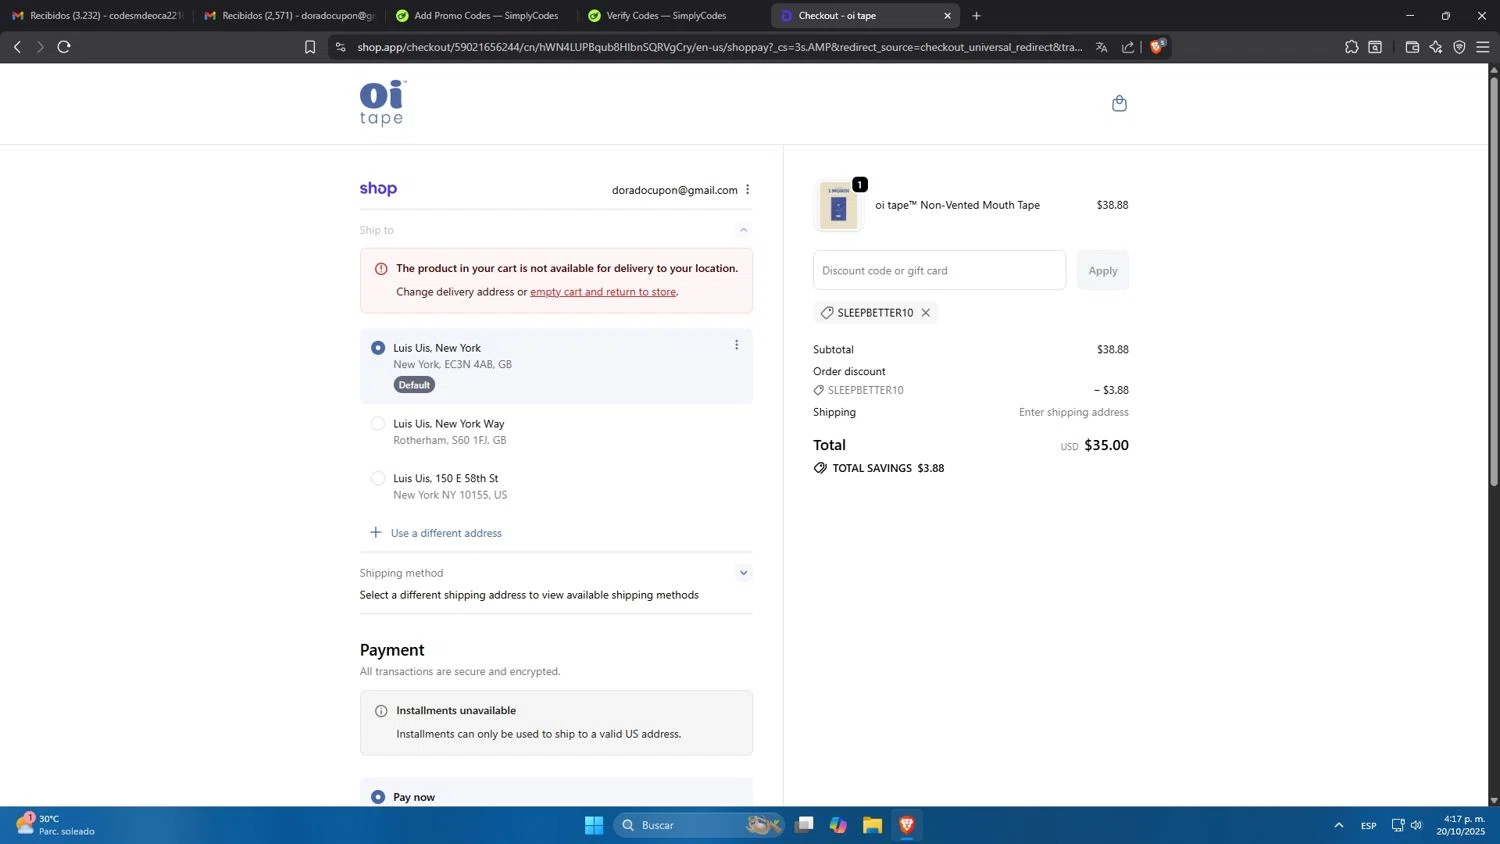Open a new browser tab

click(976, 16)
